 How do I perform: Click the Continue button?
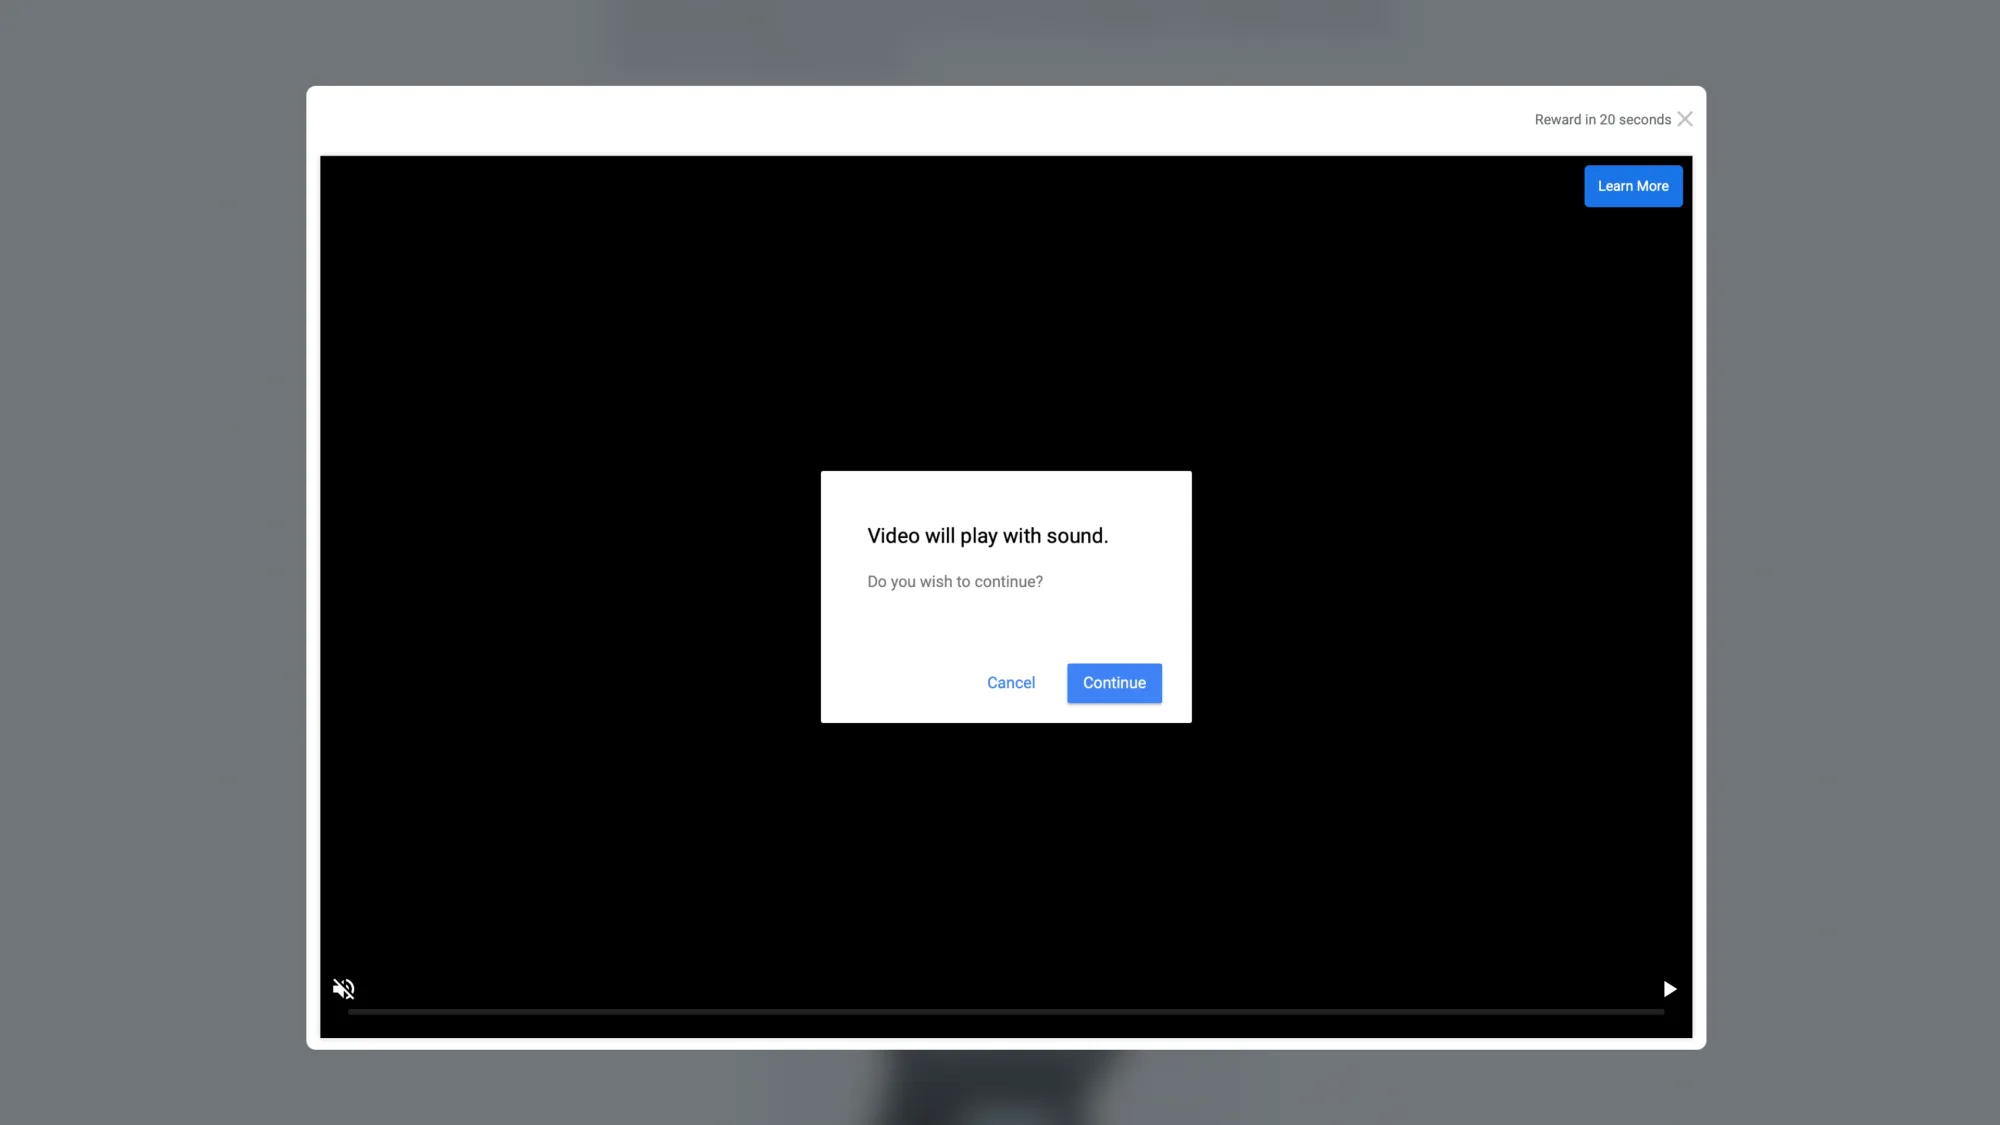point(1114,683)
